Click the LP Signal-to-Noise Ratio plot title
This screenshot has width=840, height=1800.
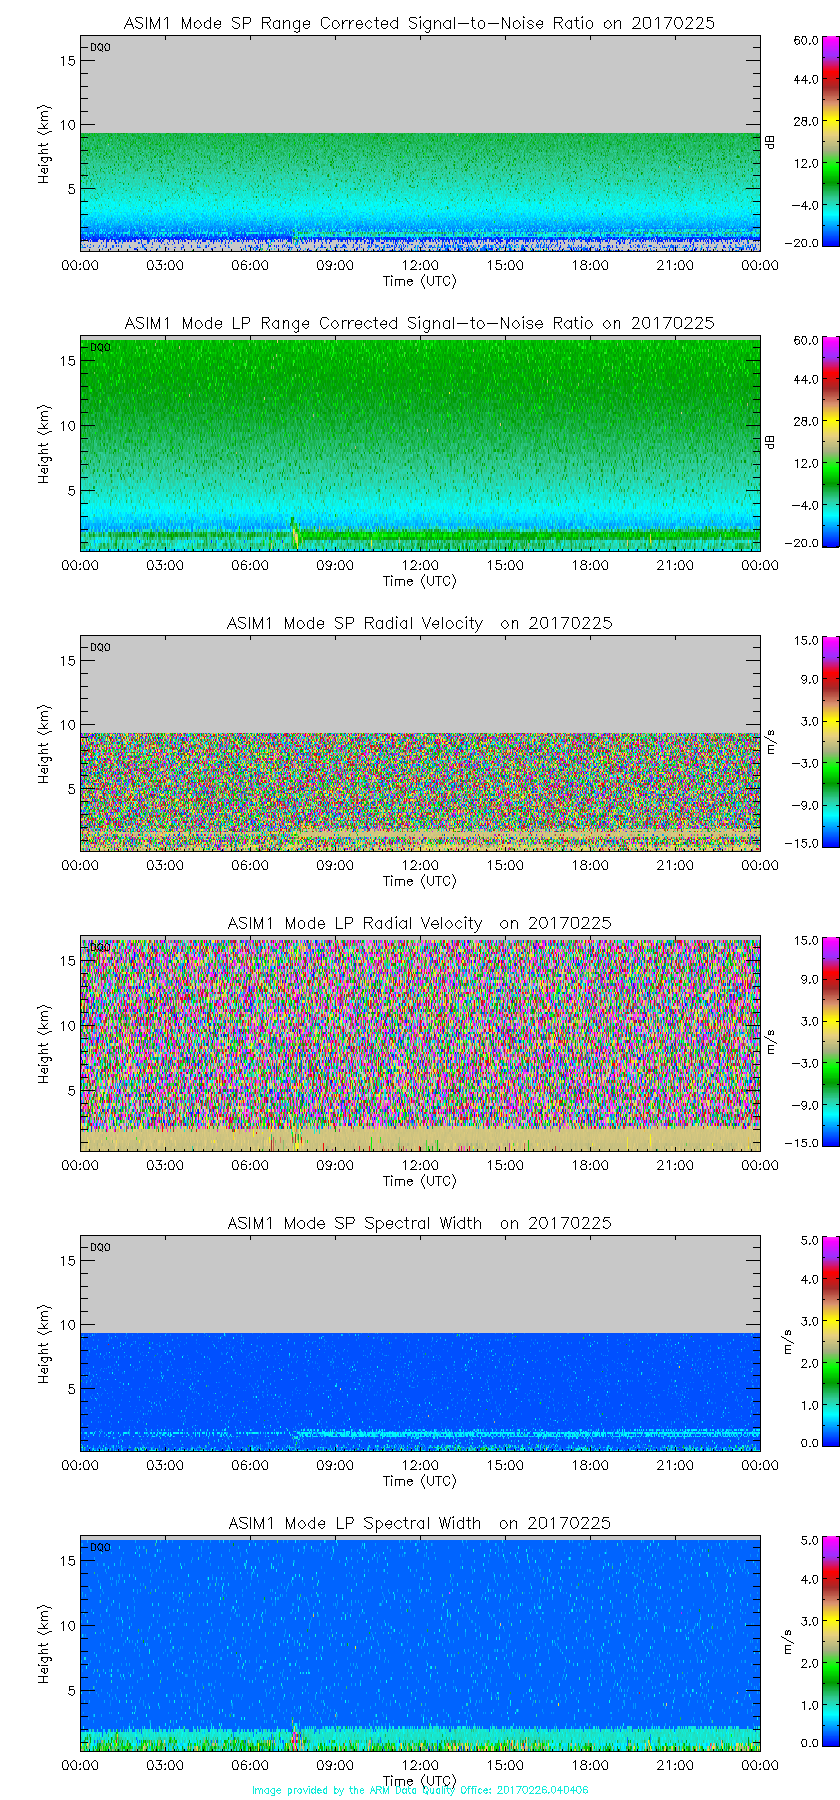[x=419, y=323]
